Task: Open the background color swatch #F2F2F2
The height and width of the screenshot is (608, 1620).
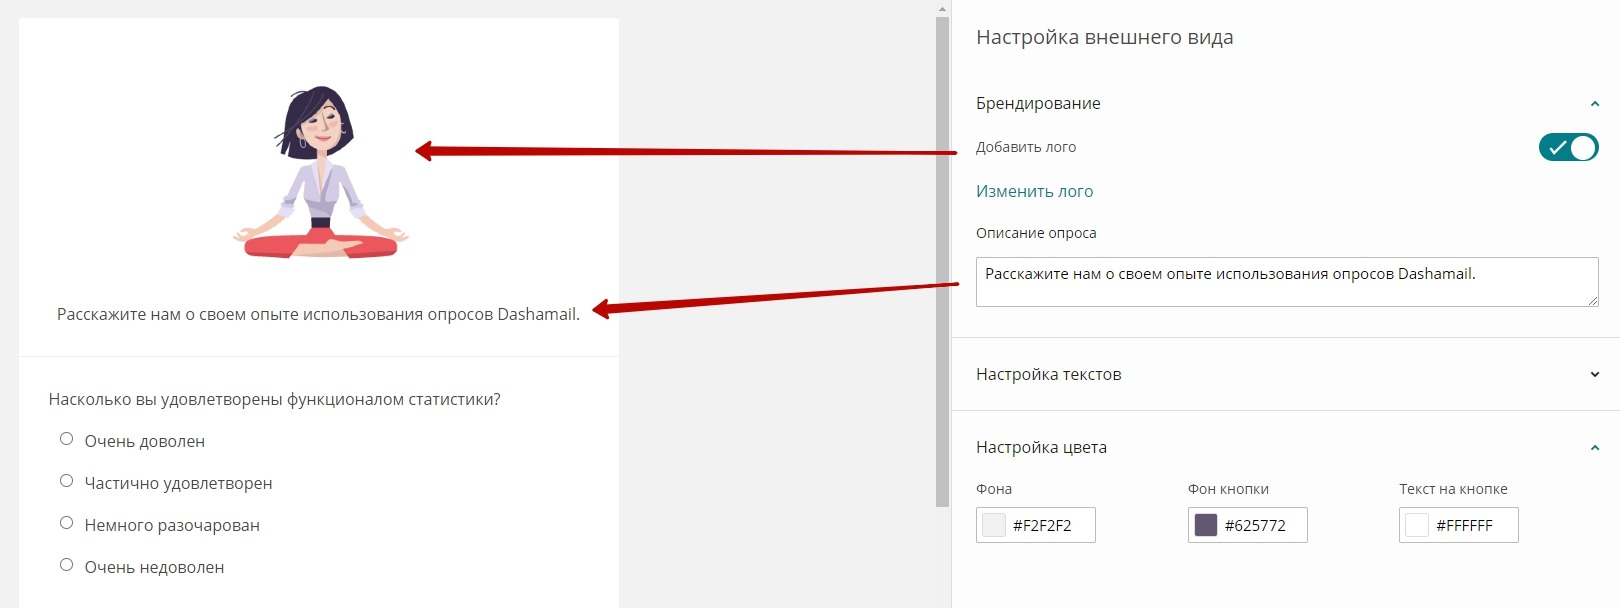Action: click(994, 525)
